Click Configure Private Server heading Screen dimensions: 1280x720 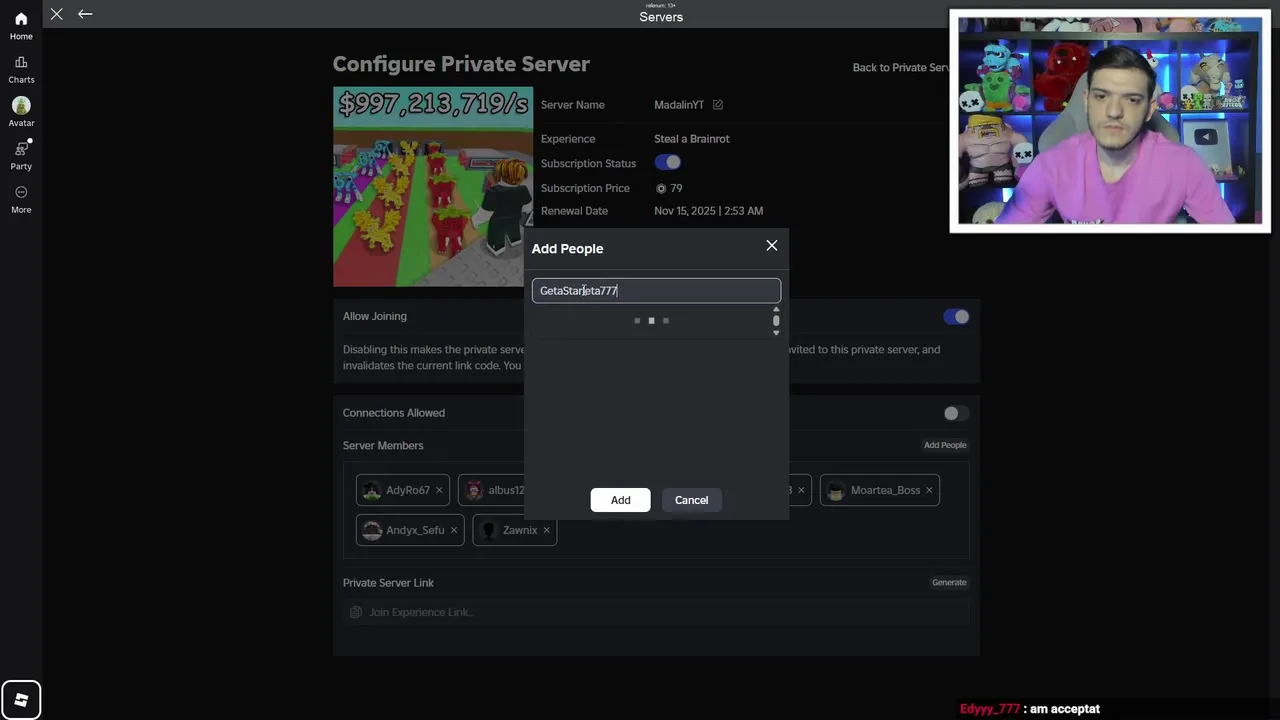click(x=461, y=64)
